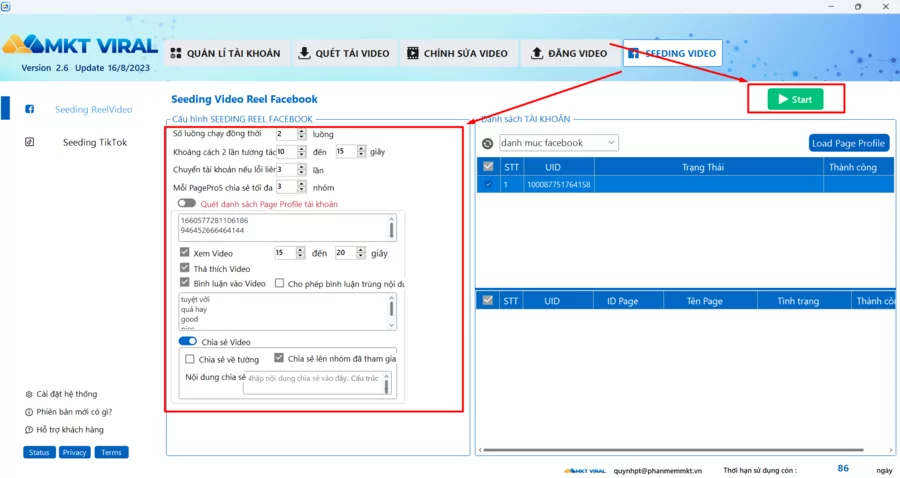Uncheck Chia sẻ lên nhóm đã tham gia

[x=279, y=357]
